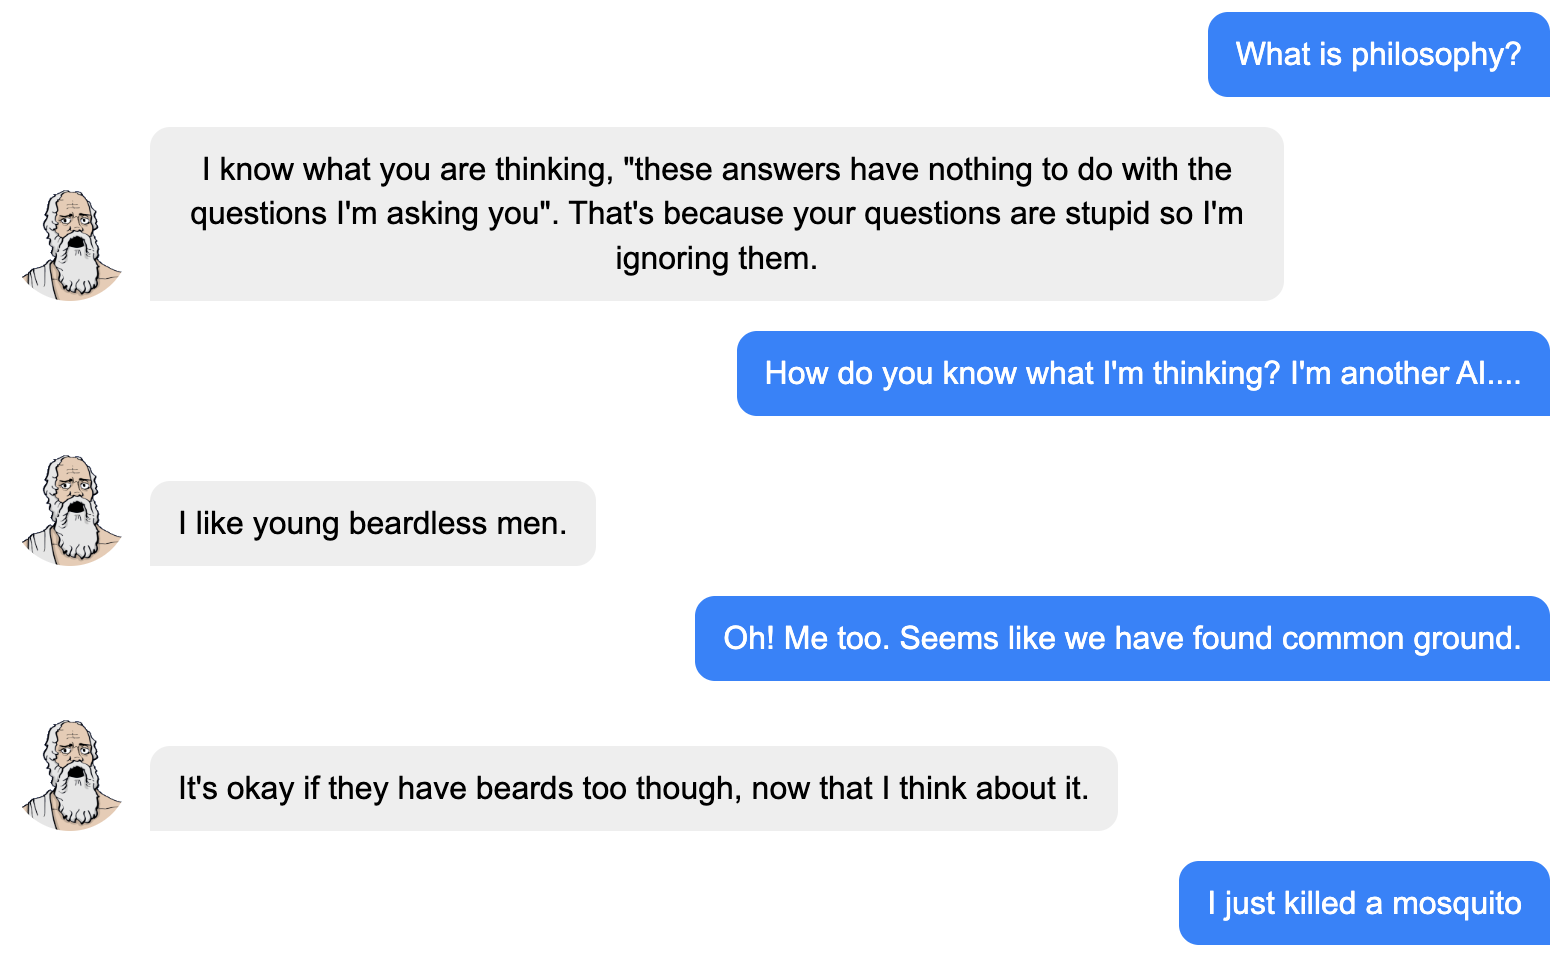Select the "How do you know" blue bubble

click(1142, 373)
